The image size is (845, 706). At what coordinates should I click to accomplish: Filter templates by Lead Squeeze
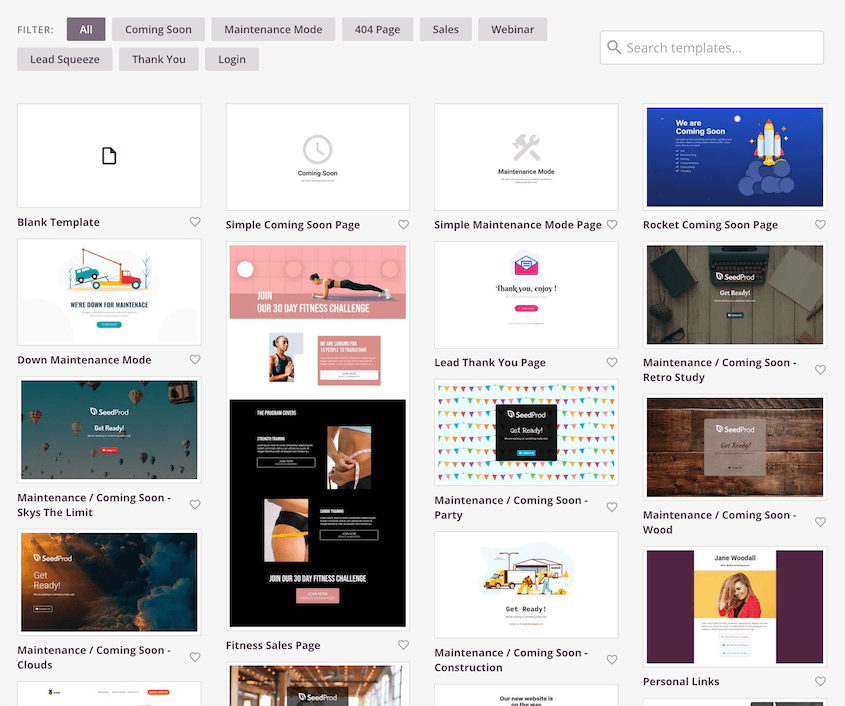tap(65, 59)
